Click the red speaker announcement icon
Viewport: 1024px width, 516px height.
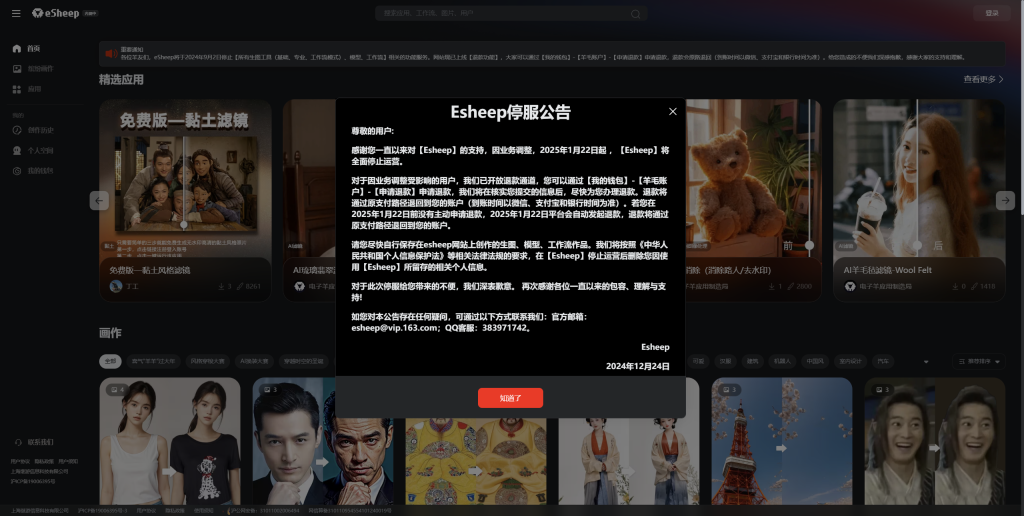111,54
